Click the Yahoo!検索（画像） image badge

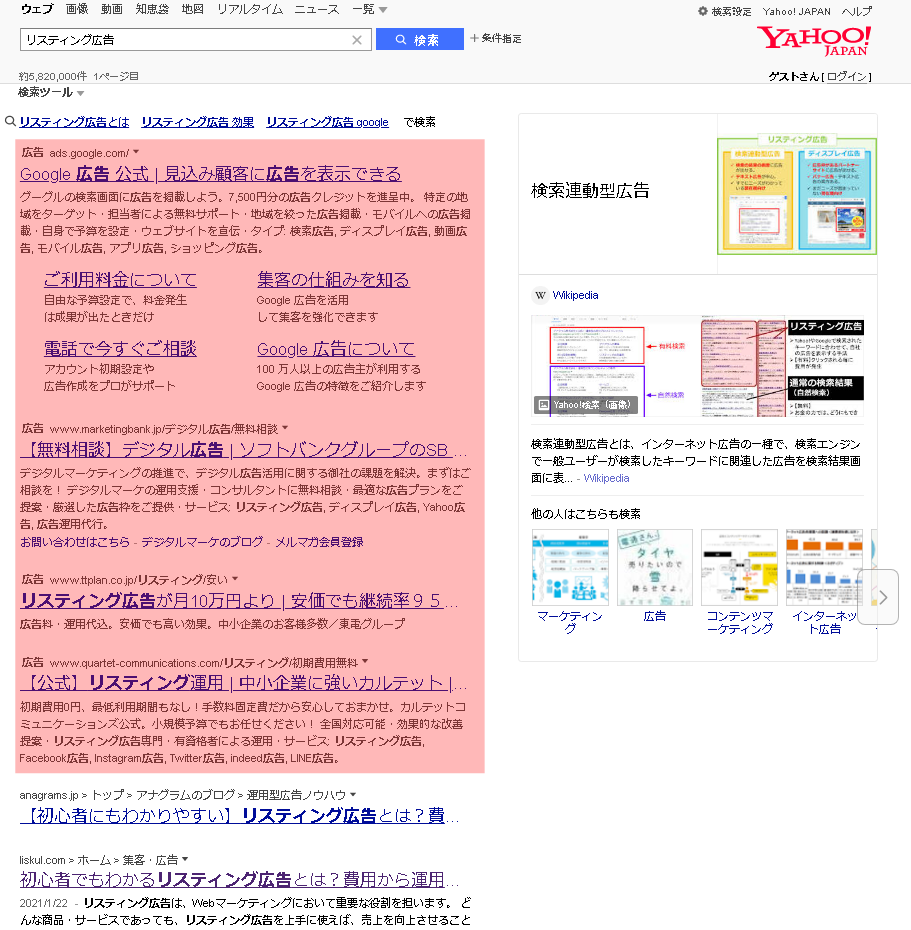[x=585, y=405]
